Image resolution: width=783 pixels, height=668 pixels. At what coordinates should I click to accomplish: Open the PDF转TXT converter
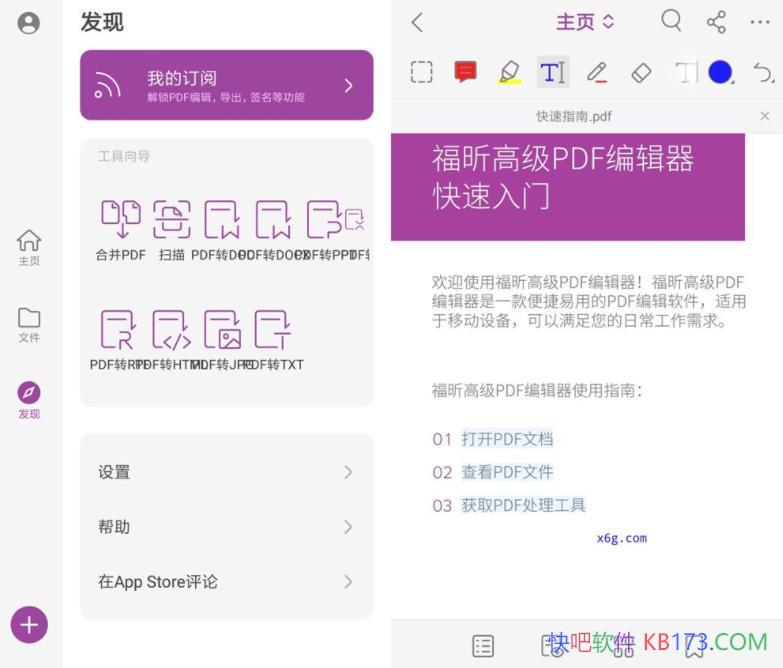(x=273, y=340)
